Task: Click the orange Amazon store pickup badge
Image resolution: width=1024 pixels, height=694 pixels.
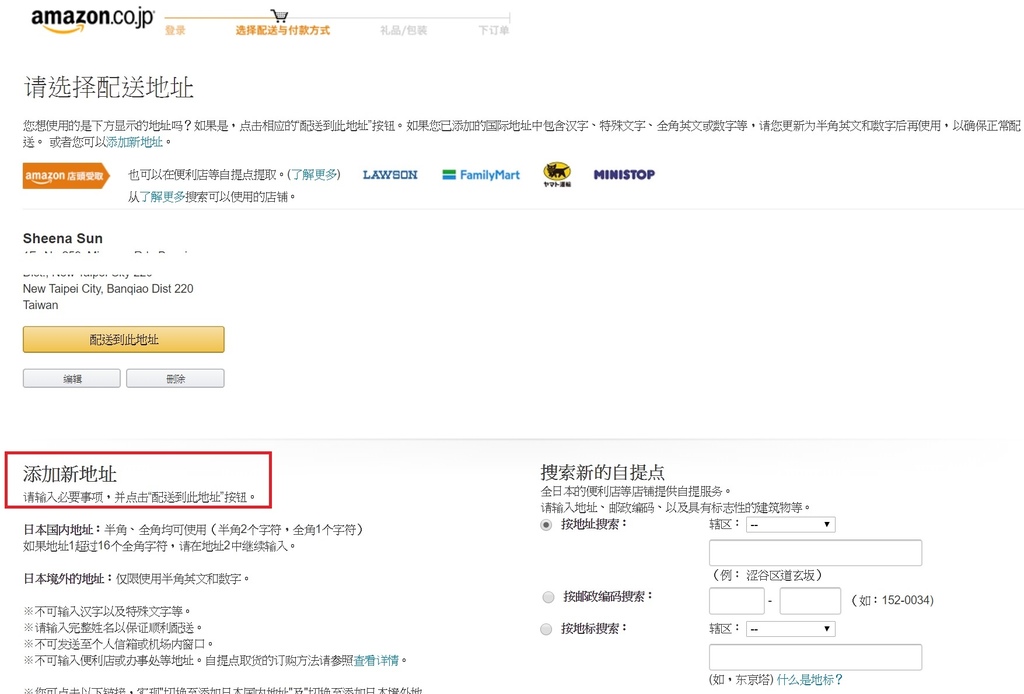Action: (66, 176)
